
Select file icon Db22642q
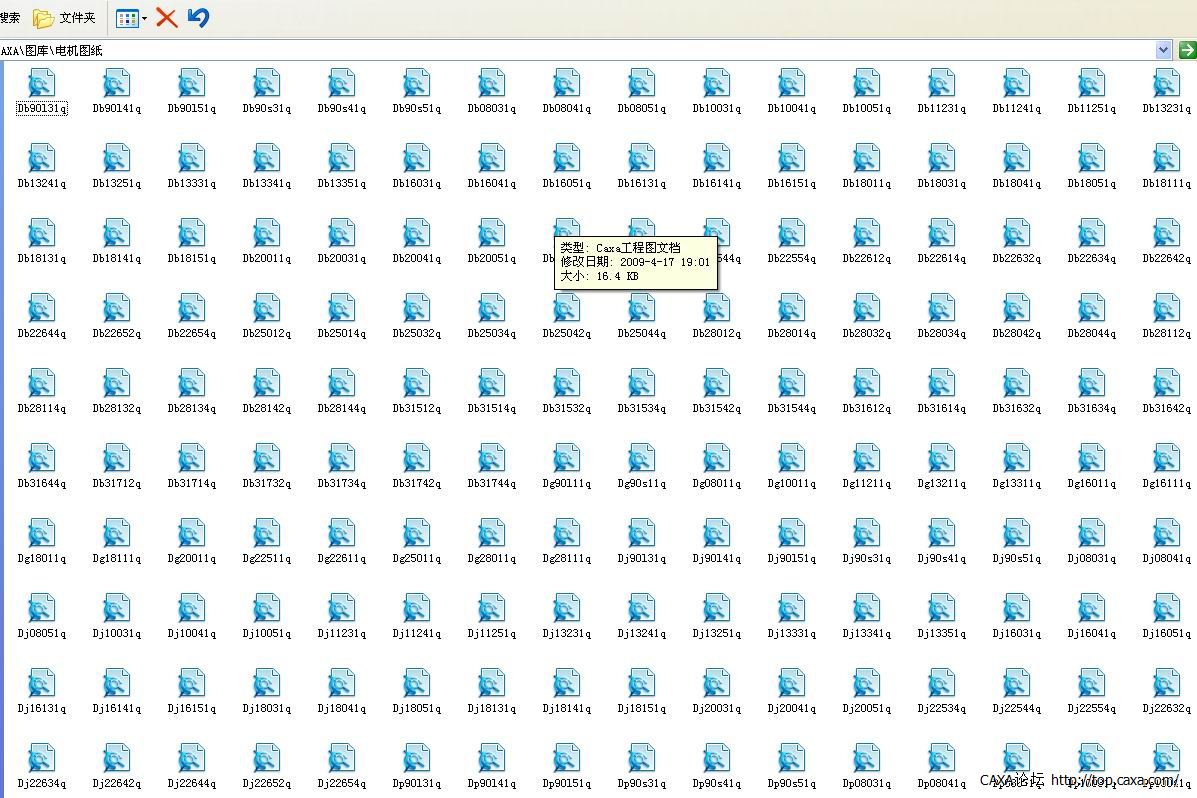coord(1166,232)
